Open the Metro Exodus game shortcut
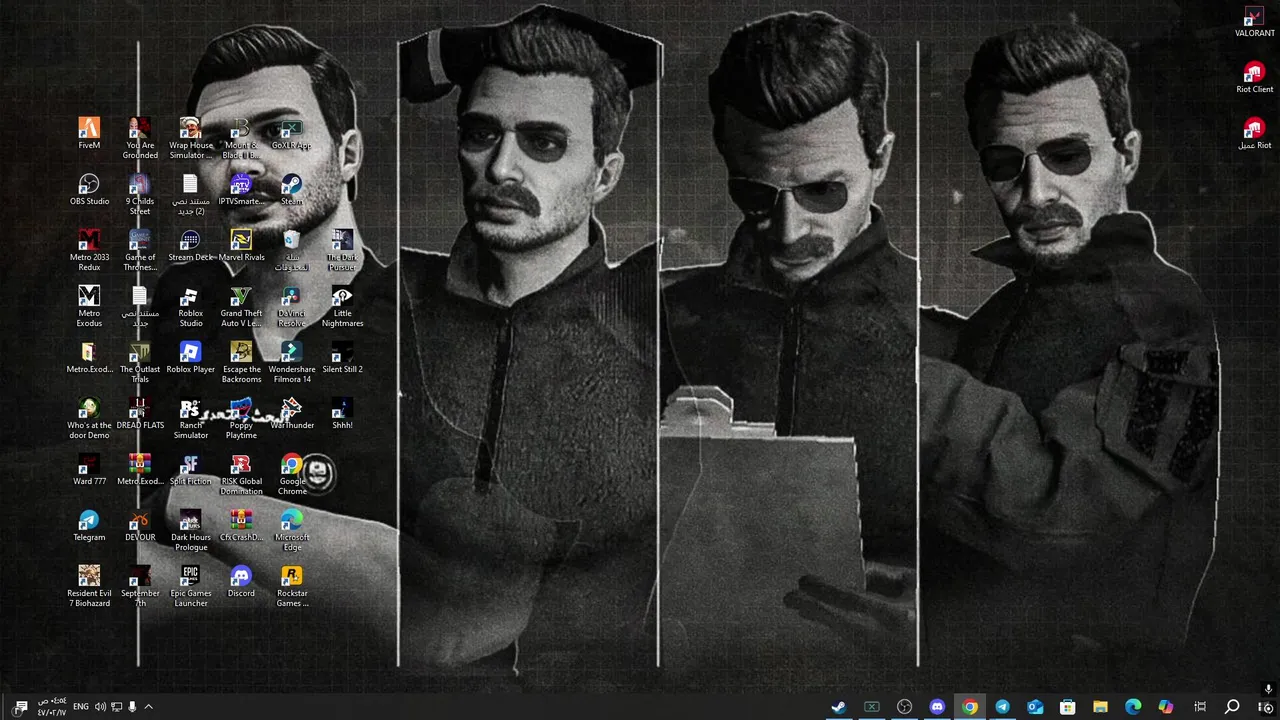The height and width of the screenshot is (720, 1280). pos(89,306)
